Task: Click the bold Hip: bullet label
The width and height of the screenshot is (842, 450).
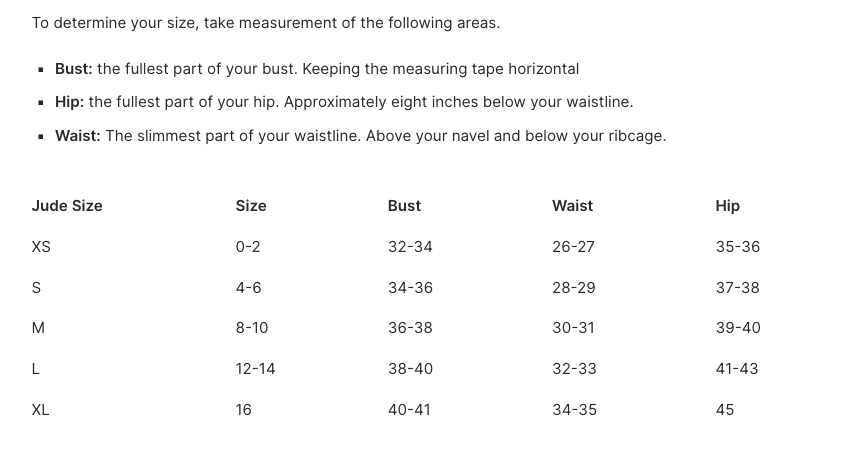Action: pos(69,101)
